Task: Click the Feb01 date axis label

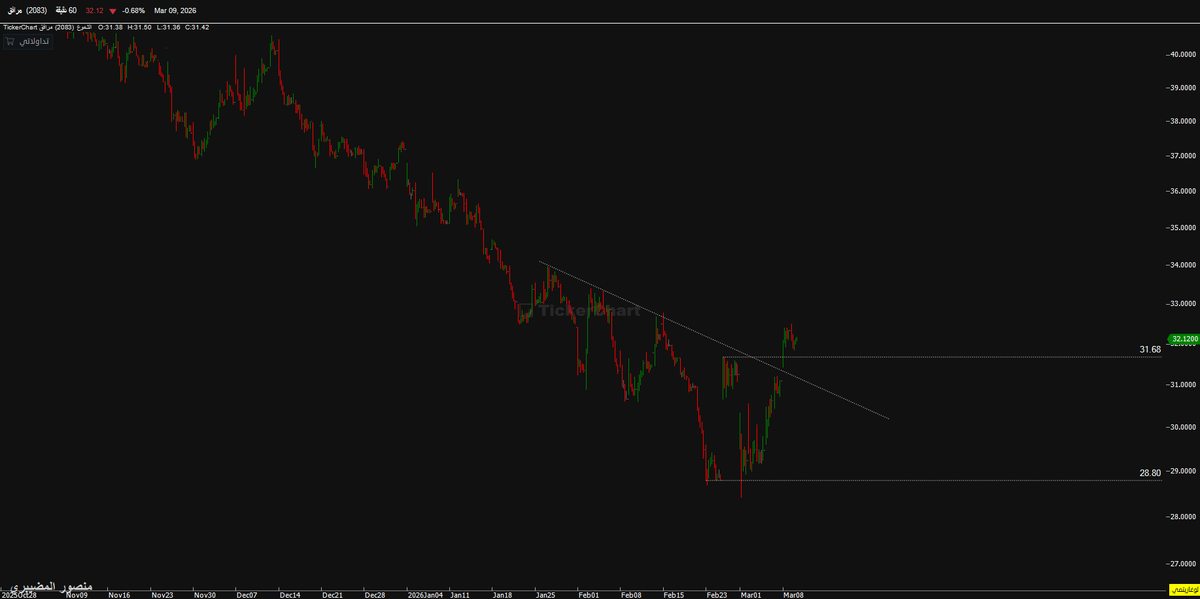Action: (x=589, y=594)
